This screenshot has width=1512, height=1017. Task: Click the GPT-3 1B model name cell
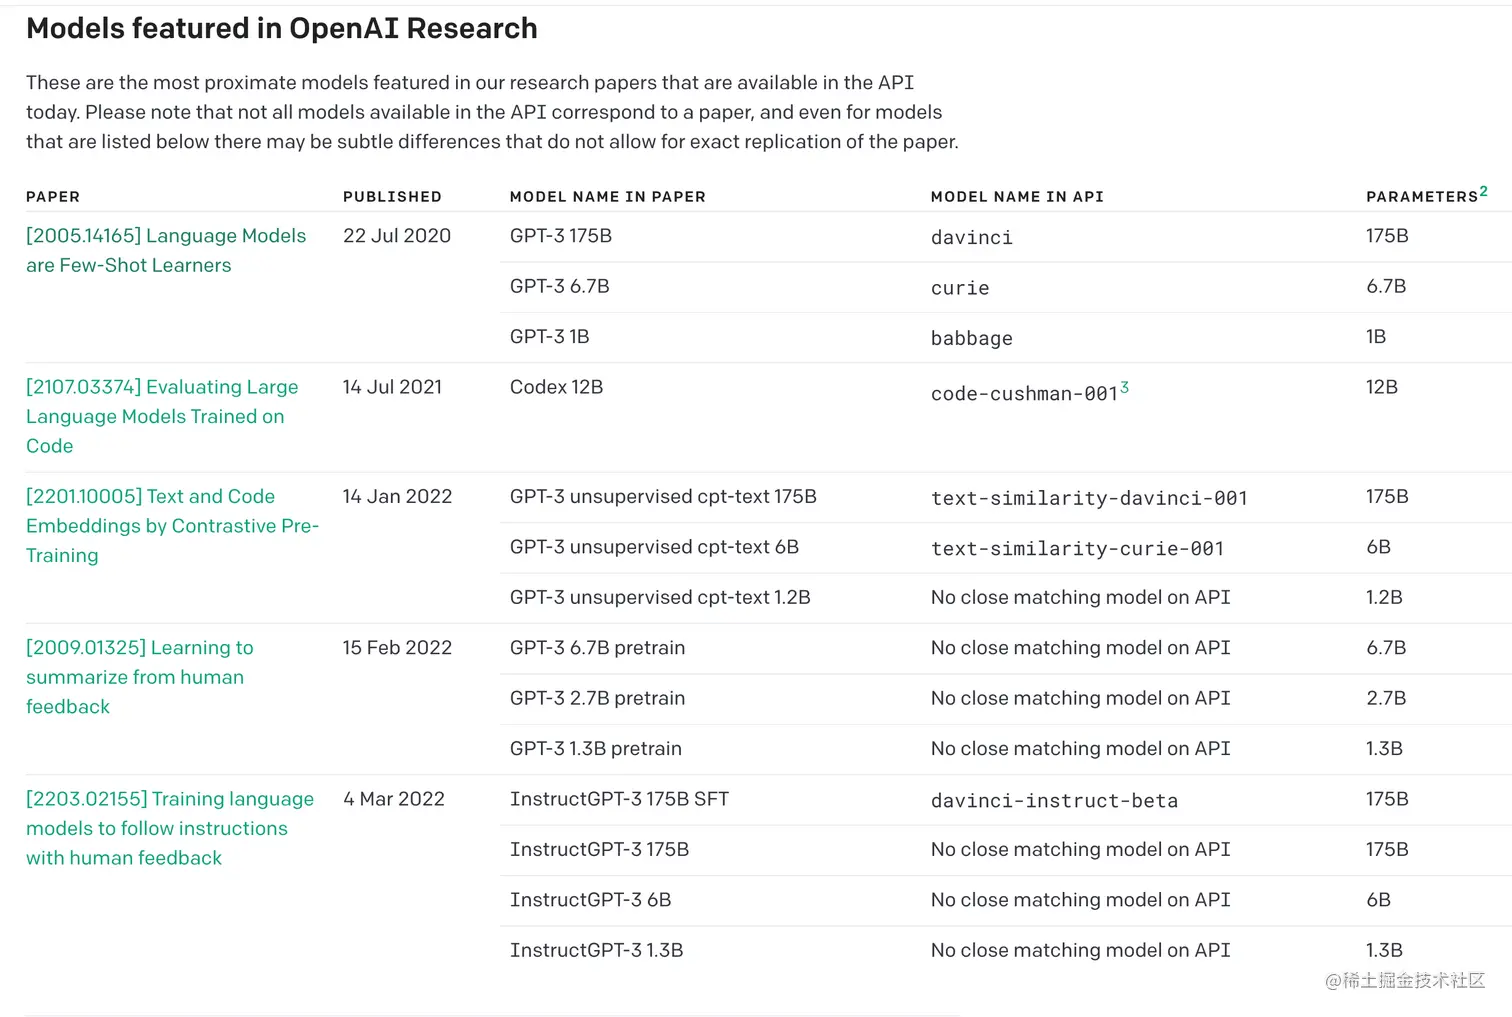click(550, 337)
